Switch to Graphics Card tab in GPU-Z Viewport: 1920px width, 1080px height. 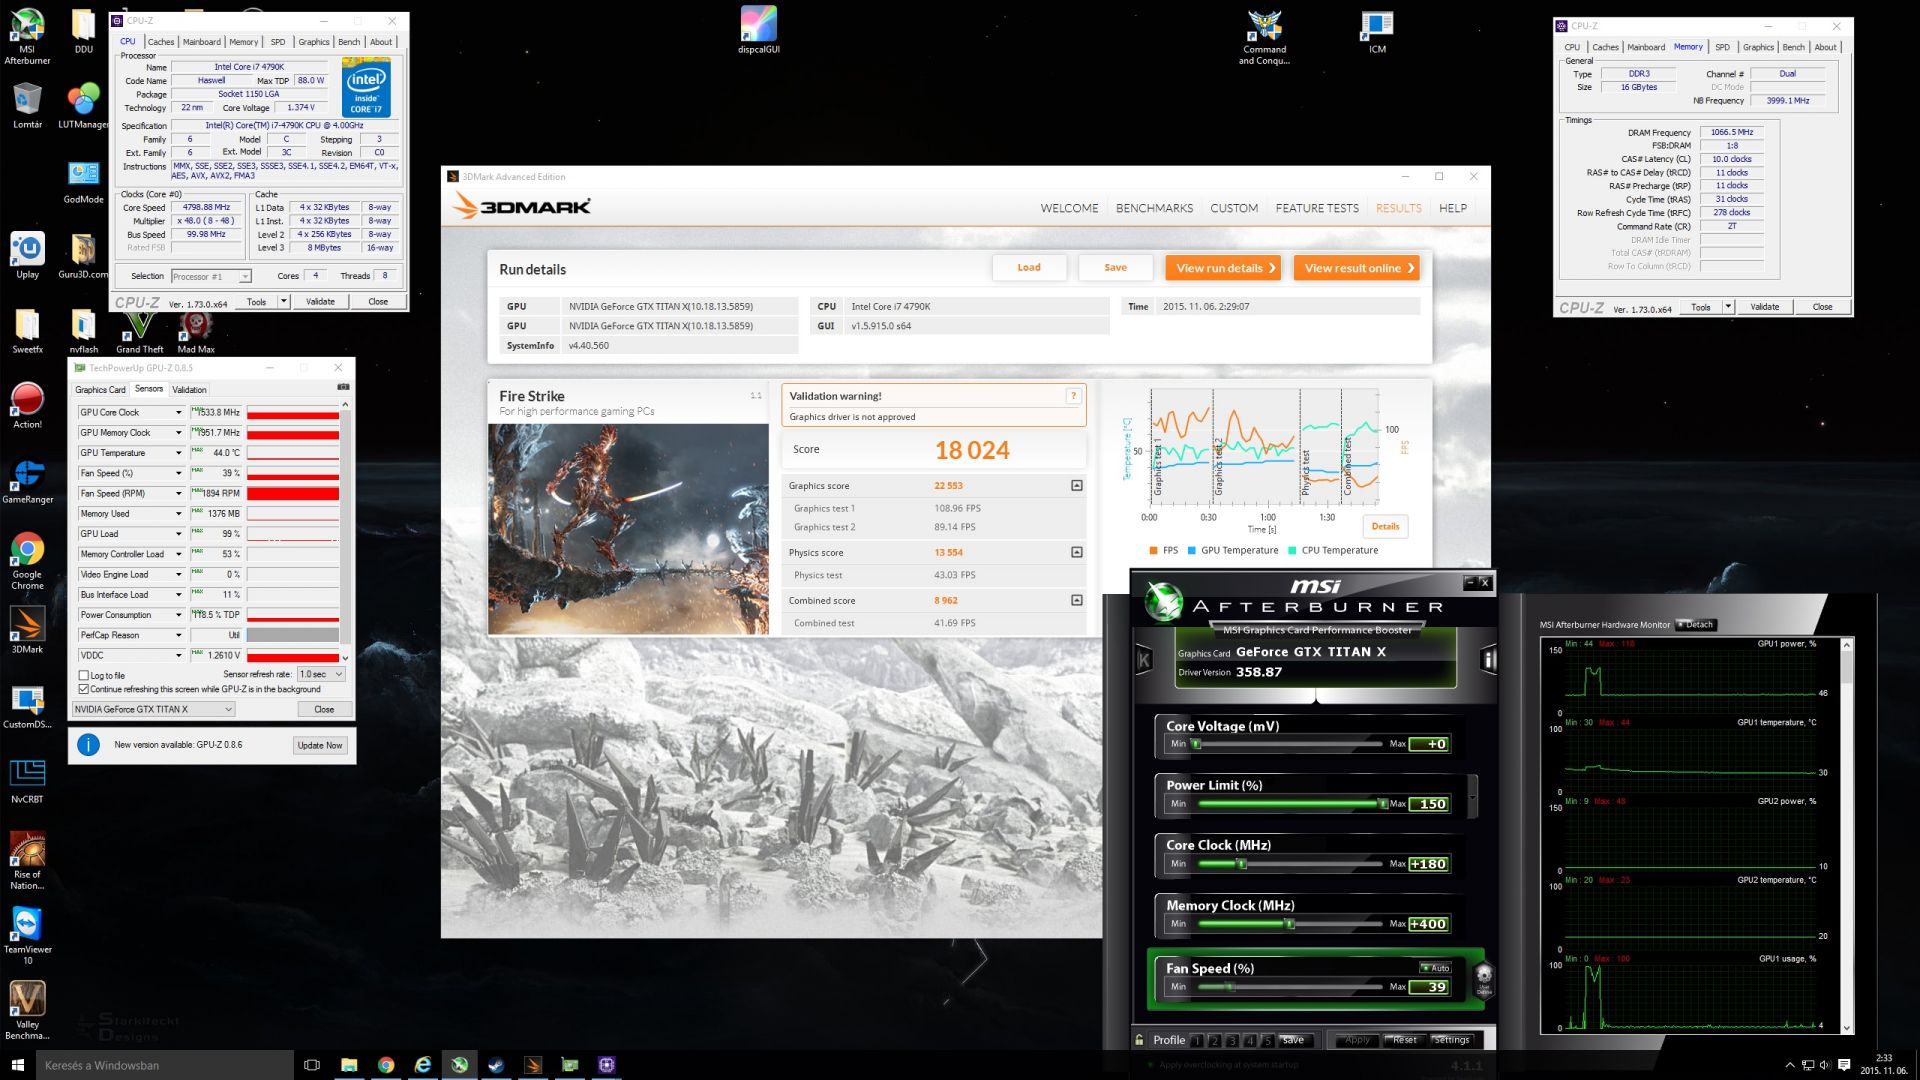pyautogui.click(x=100, y=390)
